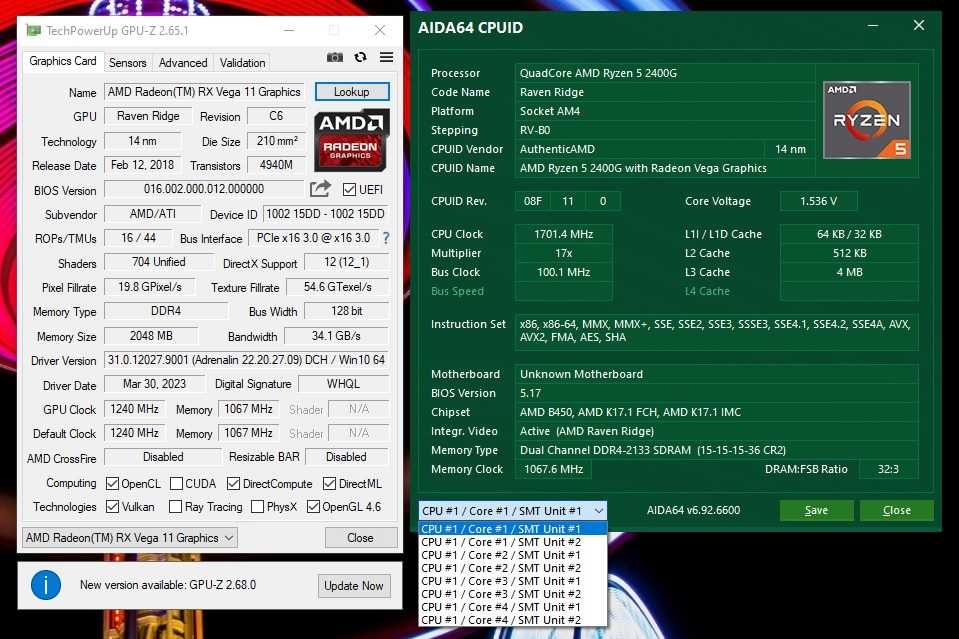The image size is (959, 639).
Task: Click the Digital Signature WHQL value
Action: (x=343, y=384)
